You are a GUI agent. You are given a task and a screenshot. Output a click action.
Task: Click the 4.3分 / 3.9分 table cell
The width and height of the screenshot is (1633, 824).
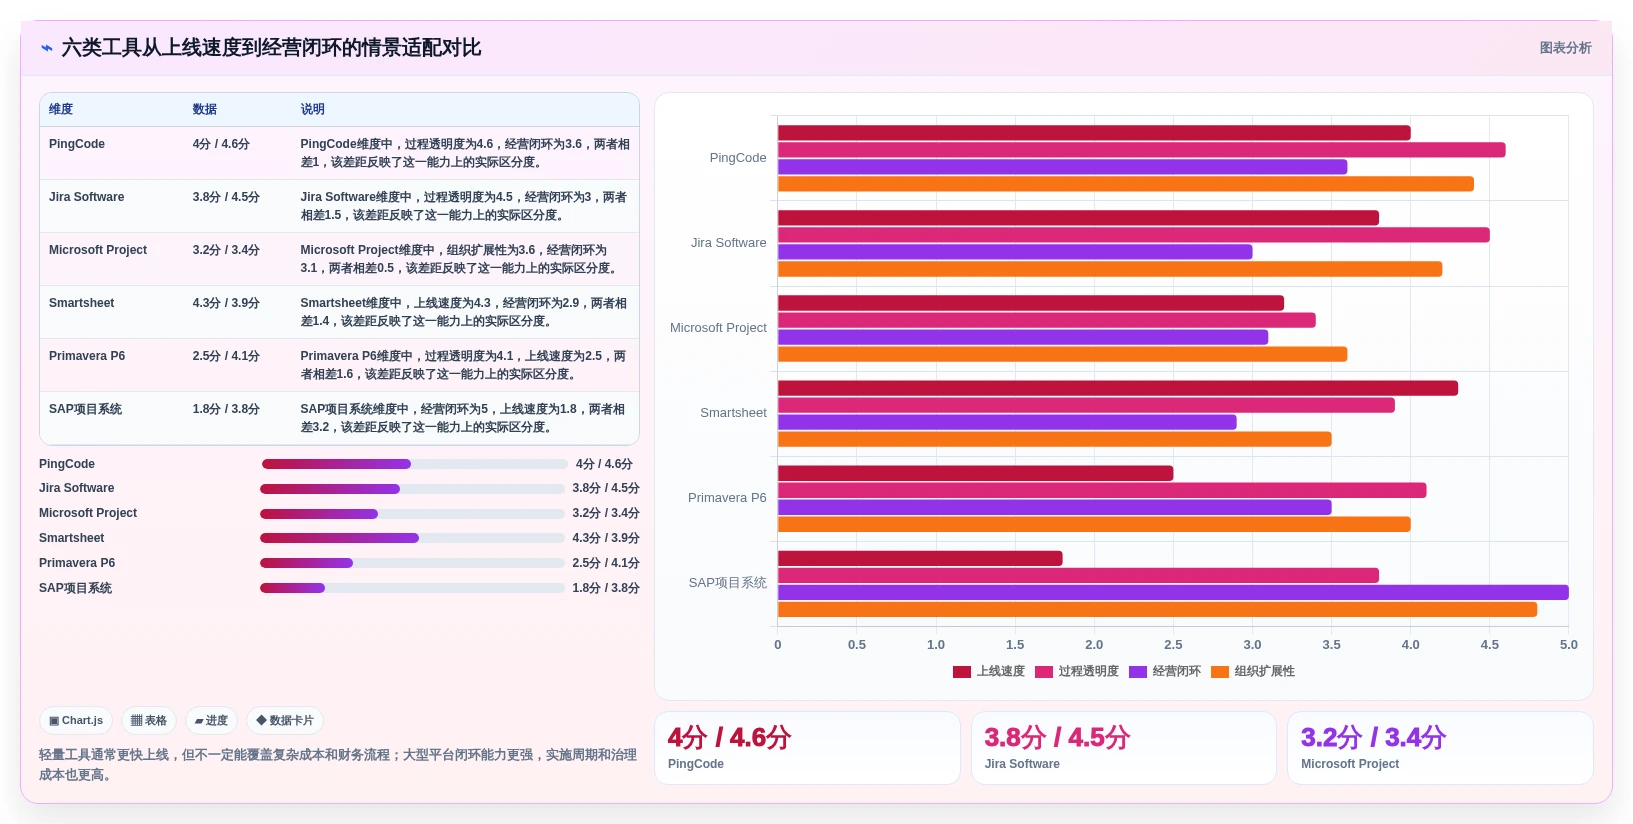[x=226, y=303]
